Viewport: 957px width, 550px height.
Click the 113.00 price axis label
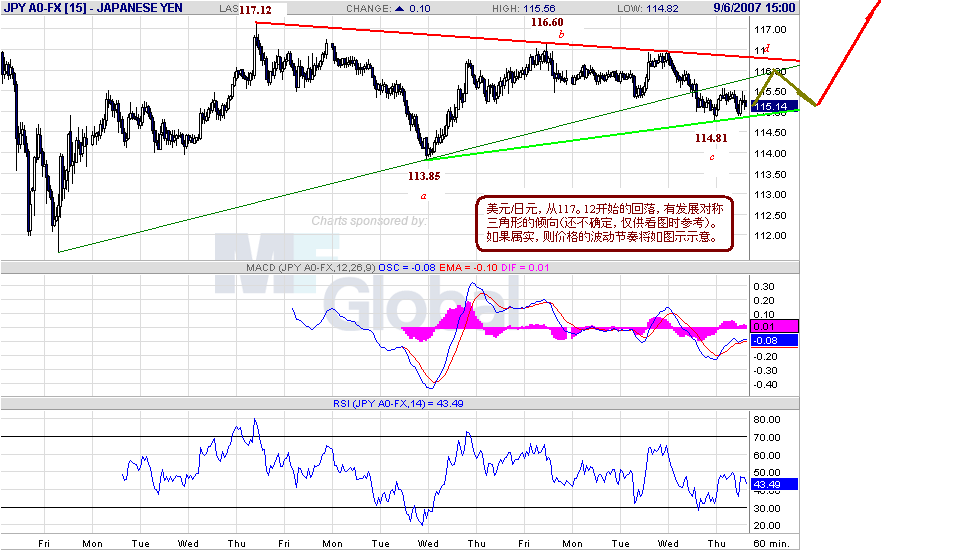[x=770, y=194]
